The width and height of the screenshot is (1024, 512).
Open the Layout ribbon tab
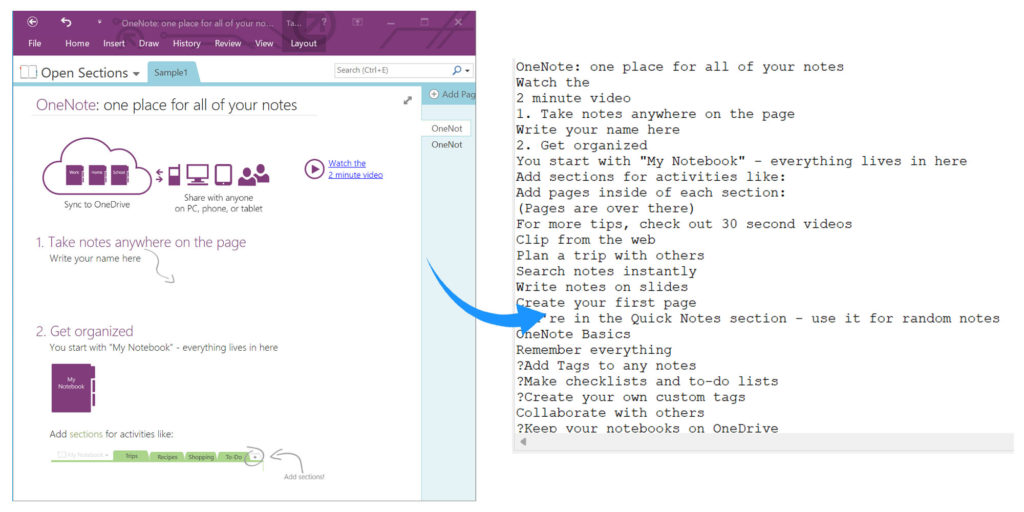click(x=304, y=44)
